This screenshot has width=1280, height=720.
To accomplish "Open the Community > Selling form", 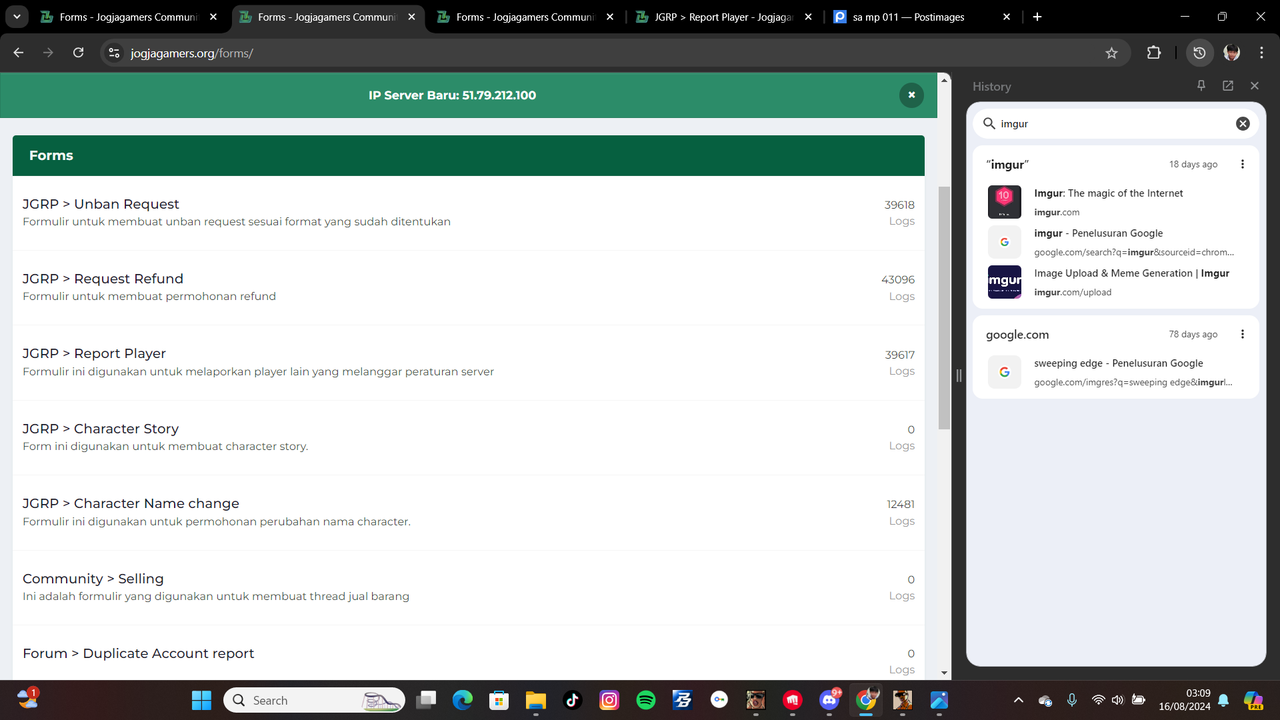I will coord(93,579).
